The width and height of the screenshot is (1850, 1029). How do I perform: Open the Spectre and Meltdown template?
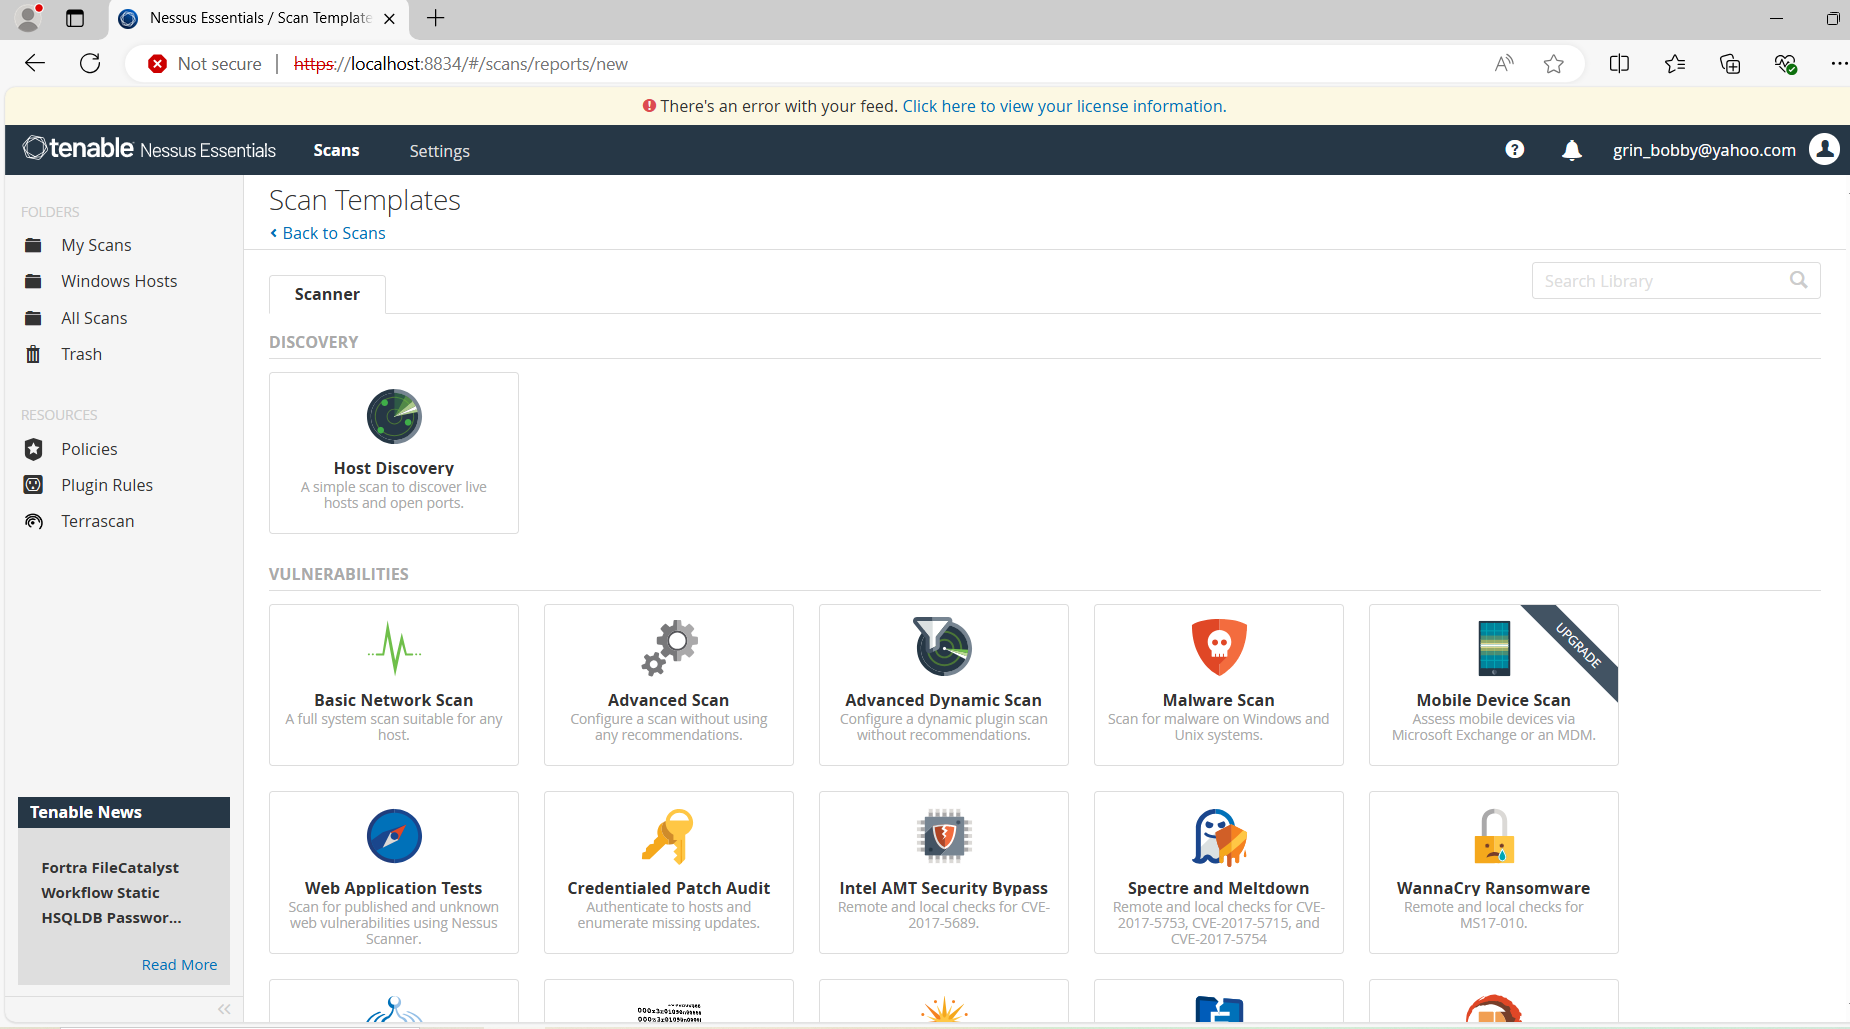tap(1218, 871)
